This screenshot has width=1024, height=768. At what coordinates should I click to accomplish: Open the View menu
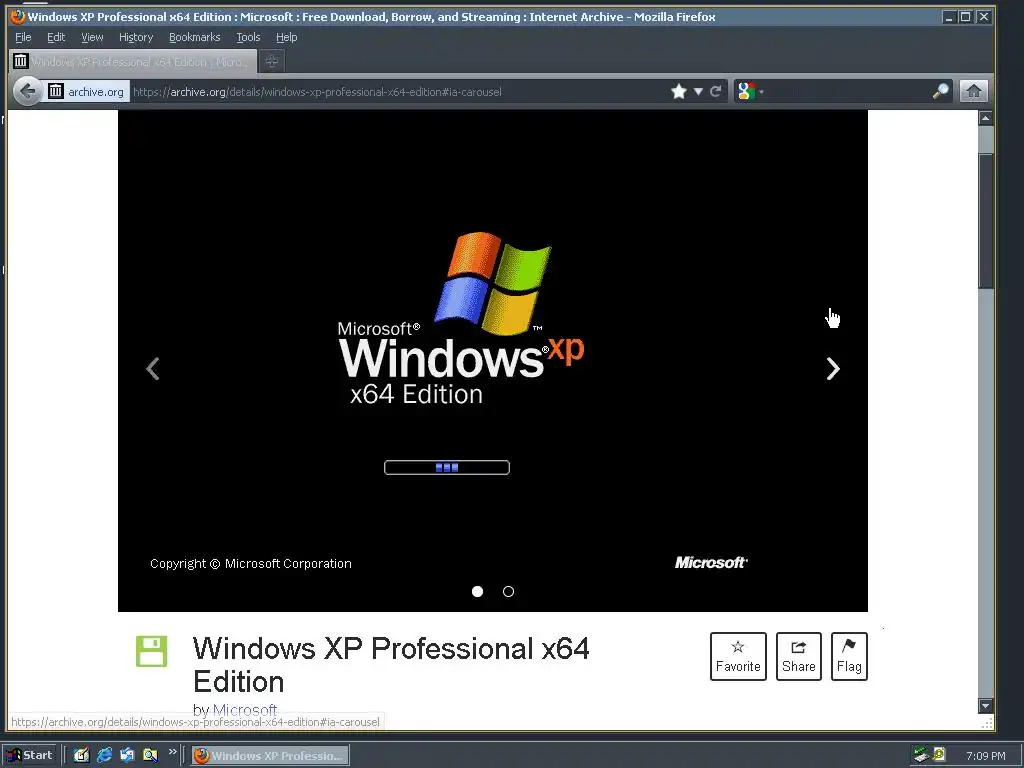click(92, 37)
